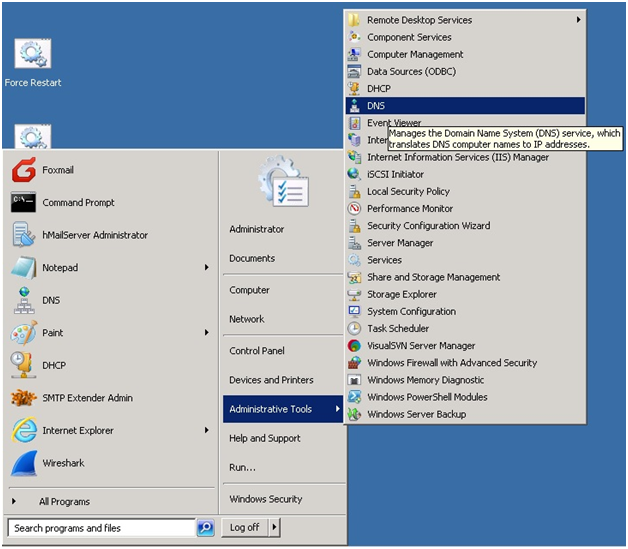Expand the Remote Desktop Services submenu arrow
Screen dimensions: 628x549
[x=578, y=20]
